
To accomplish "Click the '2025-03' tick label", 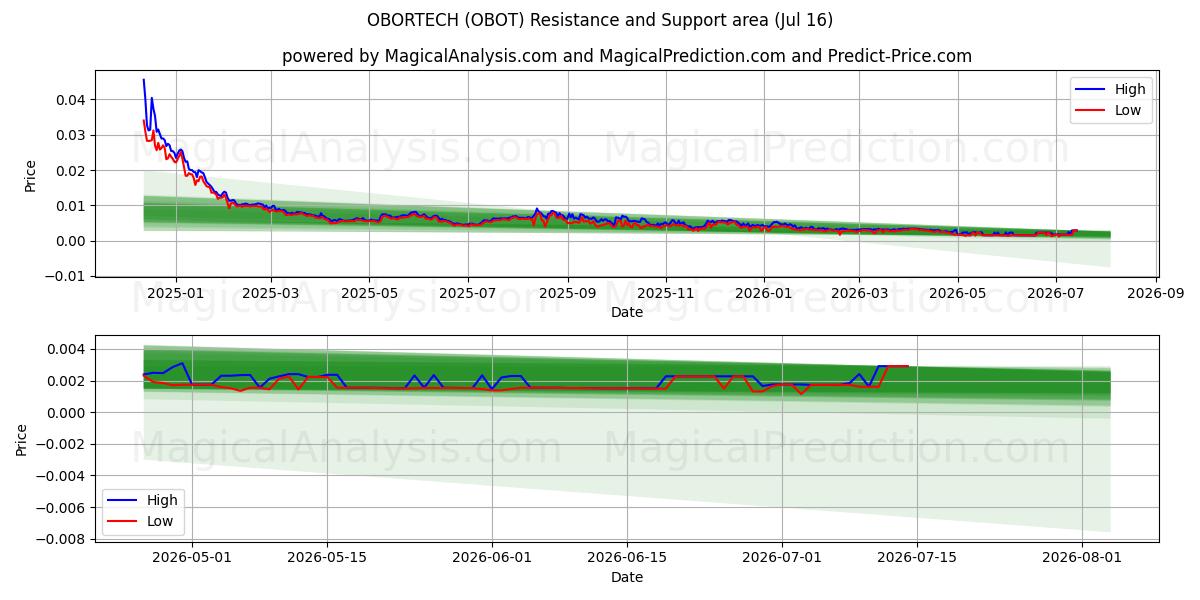I will pos(271,293).
